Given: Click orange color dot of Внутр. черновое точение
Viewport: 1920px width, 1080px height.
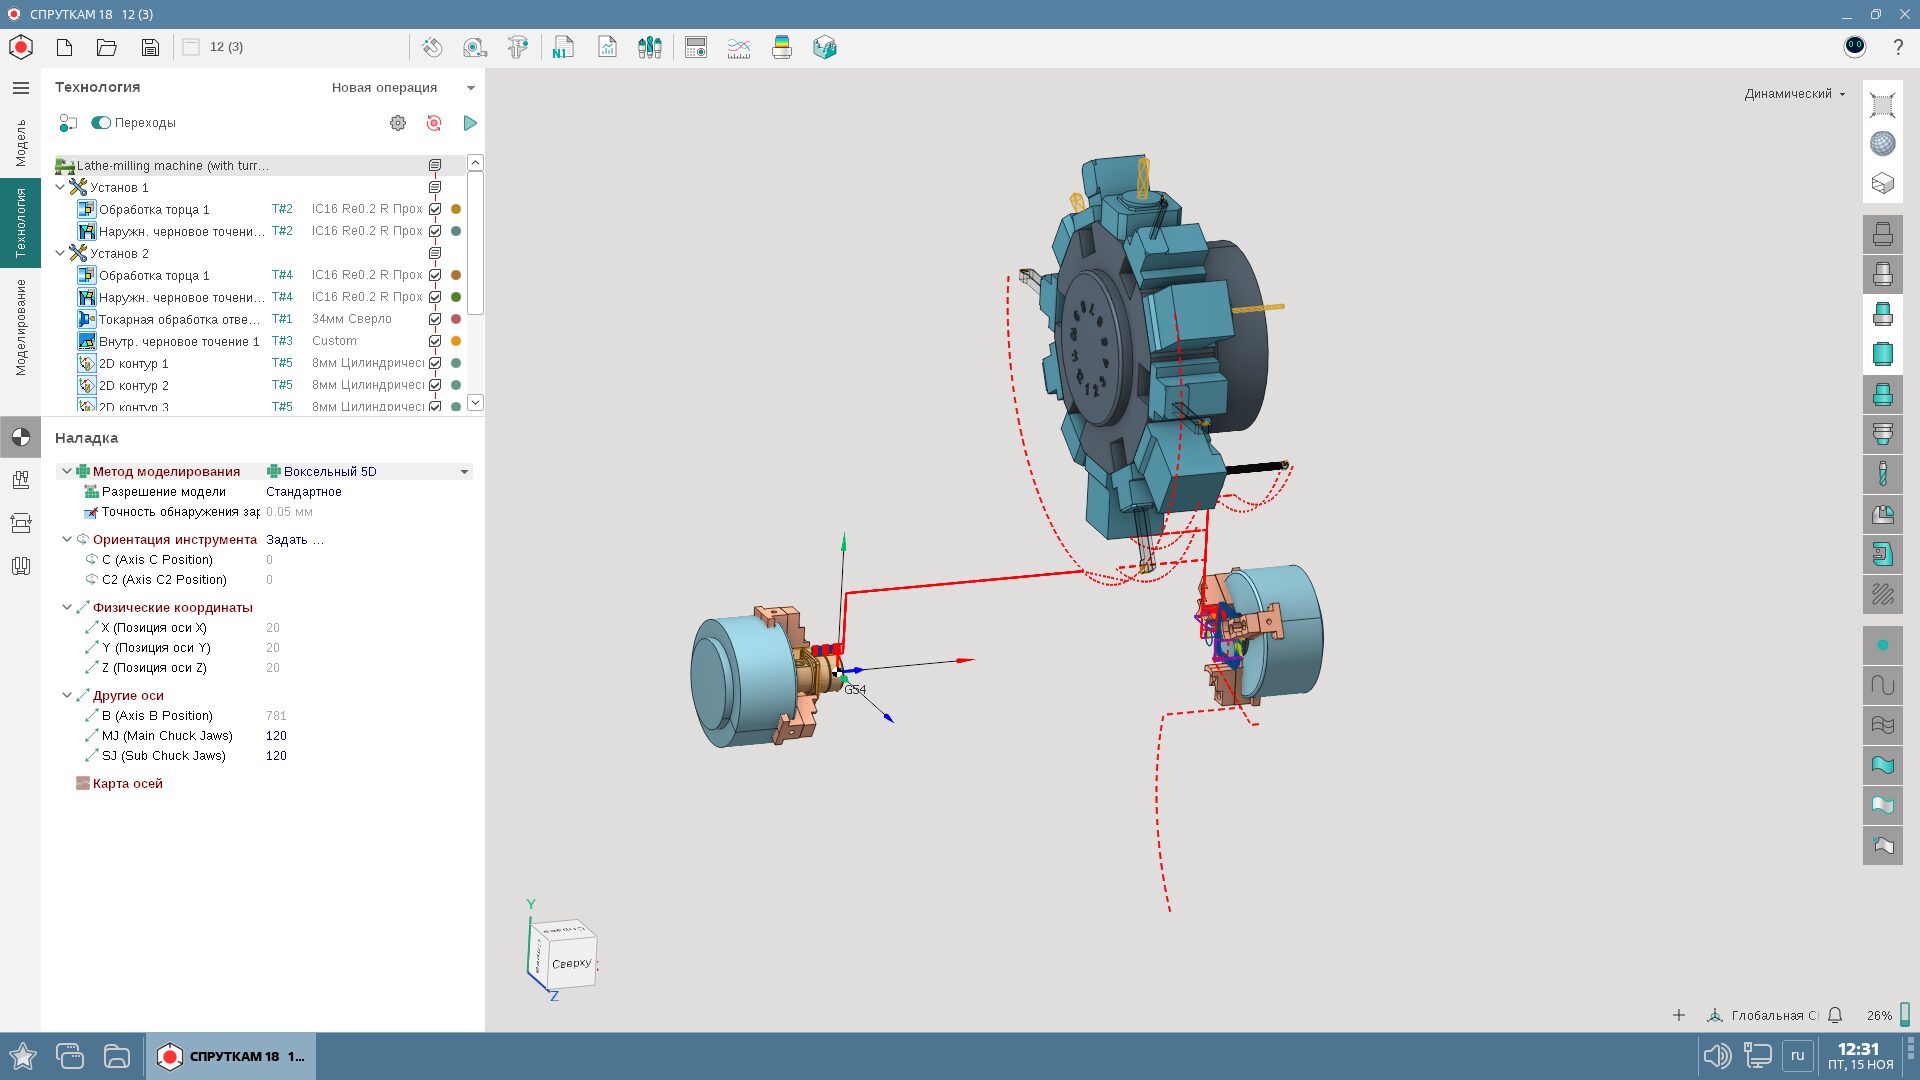Looking at the screenshot, I should click(x=456, y=341).
